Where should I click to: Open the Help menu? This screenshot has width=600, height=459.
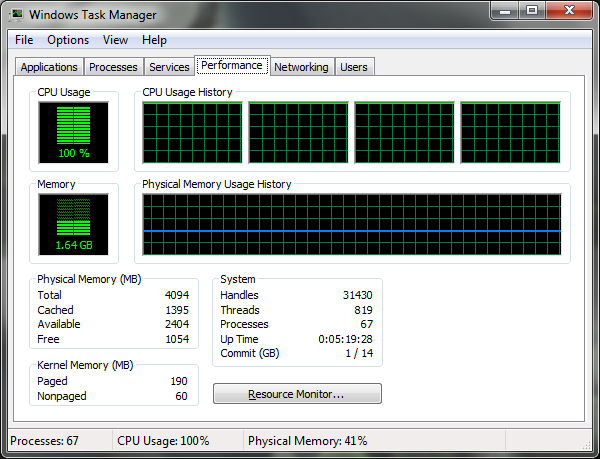(154, 40)
